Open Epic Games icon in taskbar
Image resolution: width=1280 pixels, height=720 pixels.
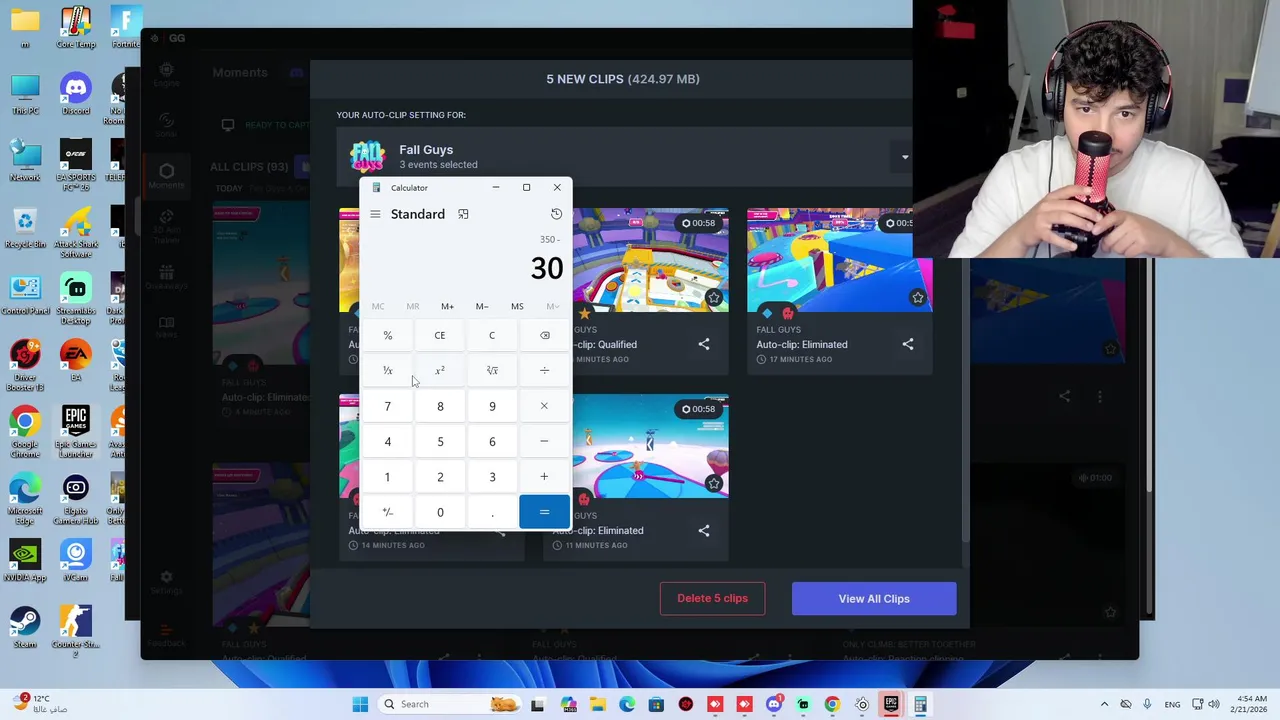(891, 704)
